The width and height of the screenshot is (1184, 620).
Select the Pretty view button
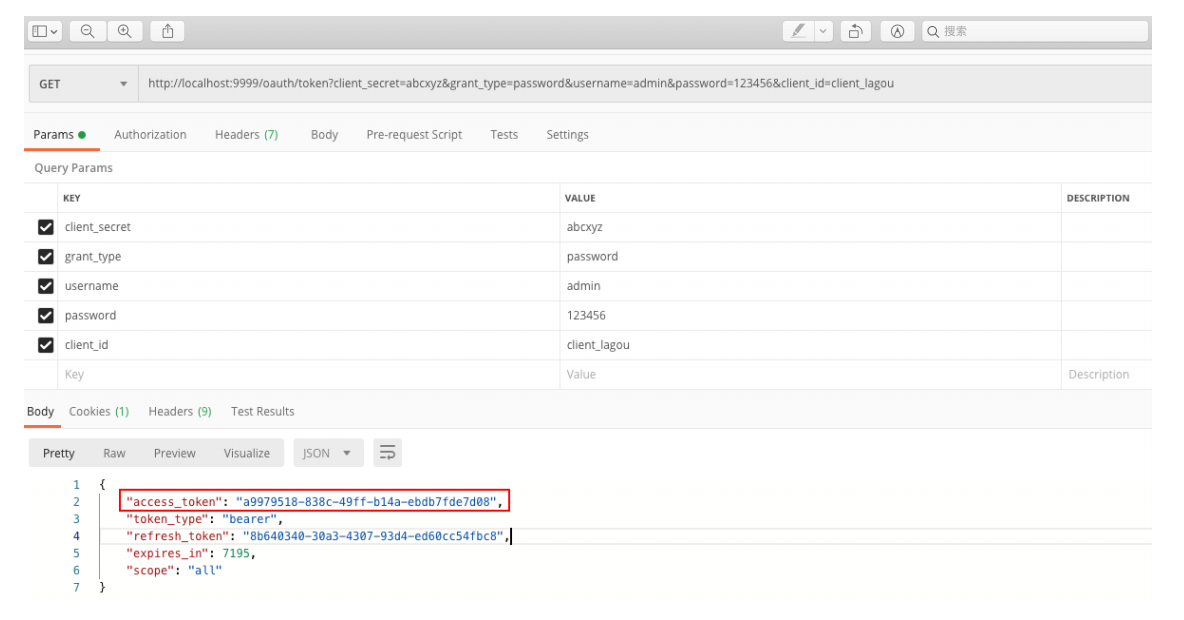tap(59, 453)
